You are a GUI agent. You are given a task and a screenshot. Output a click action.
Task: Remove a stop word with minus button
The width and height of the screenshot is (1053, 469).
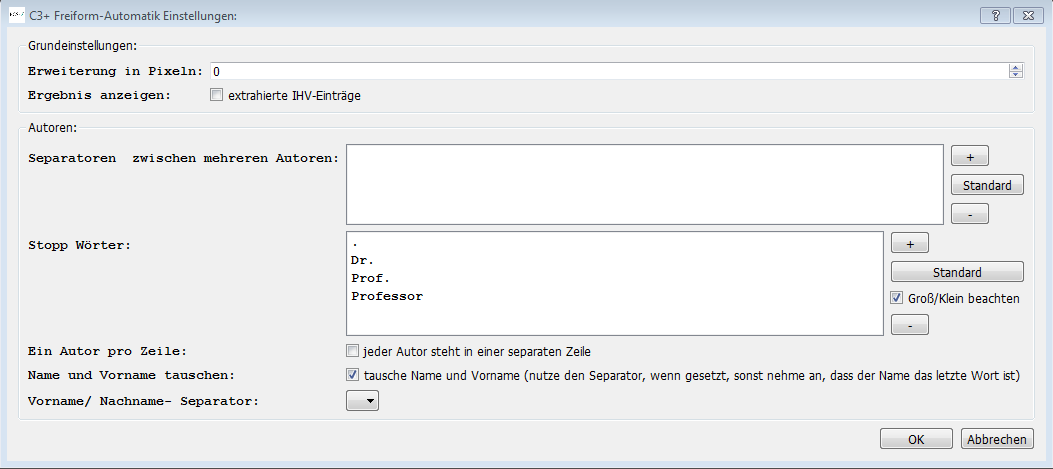click(x=910, y=325)
